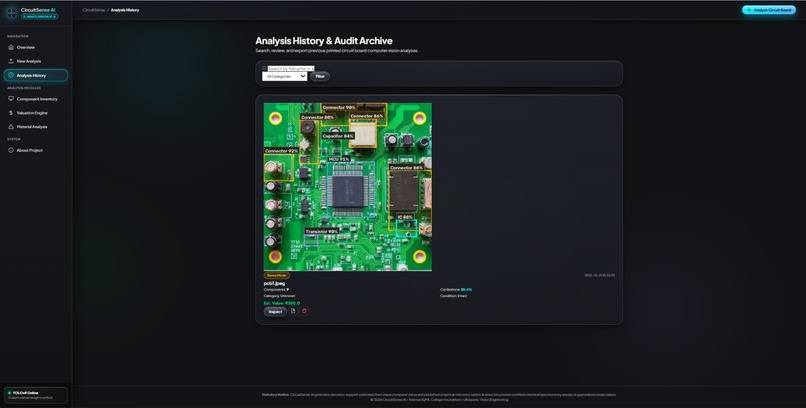Open Valuation Engine via its dollar icon

[11, 113]
